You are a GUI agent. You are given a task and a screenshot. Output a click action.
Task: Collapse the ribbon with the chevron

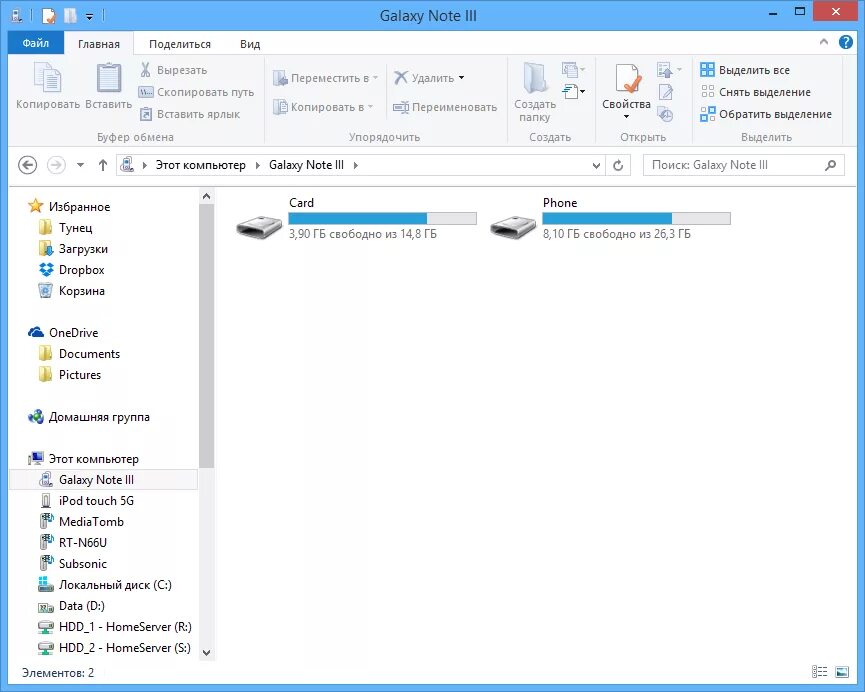tap(824, 41)
